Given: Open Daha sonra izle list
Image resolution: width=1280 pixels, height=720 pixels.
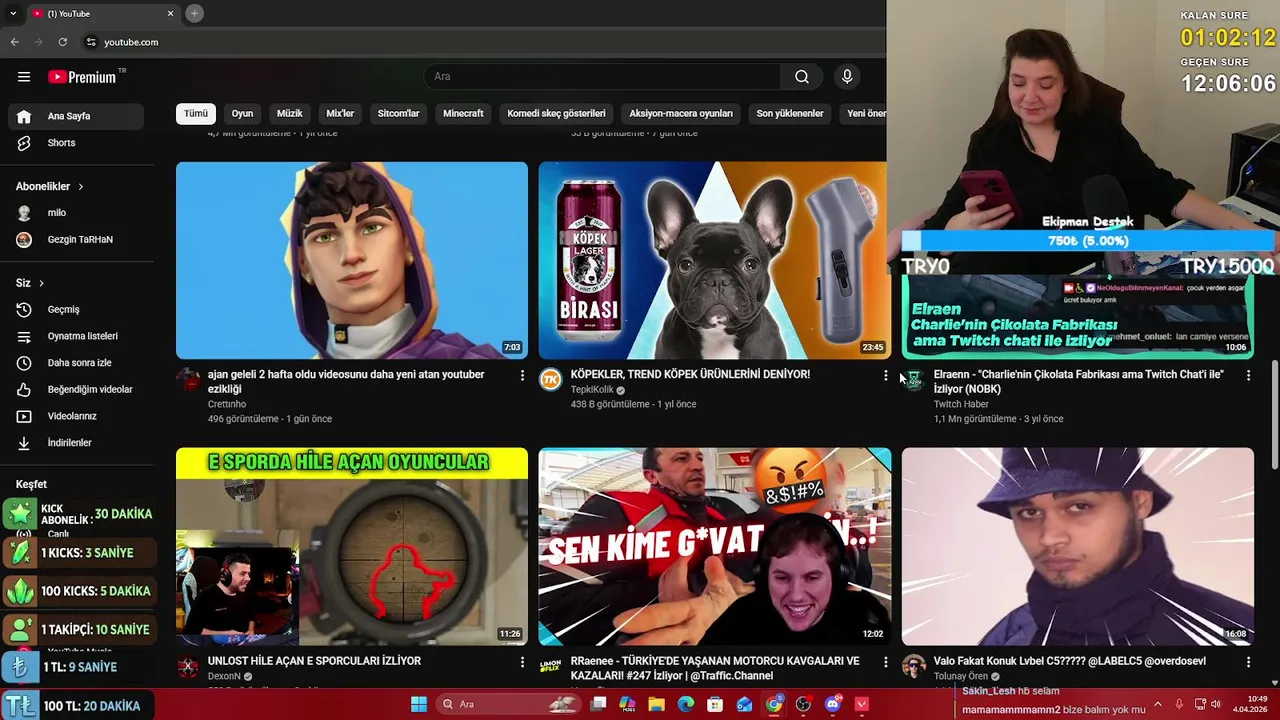Looking at the screenshot, I should (76, 363).
